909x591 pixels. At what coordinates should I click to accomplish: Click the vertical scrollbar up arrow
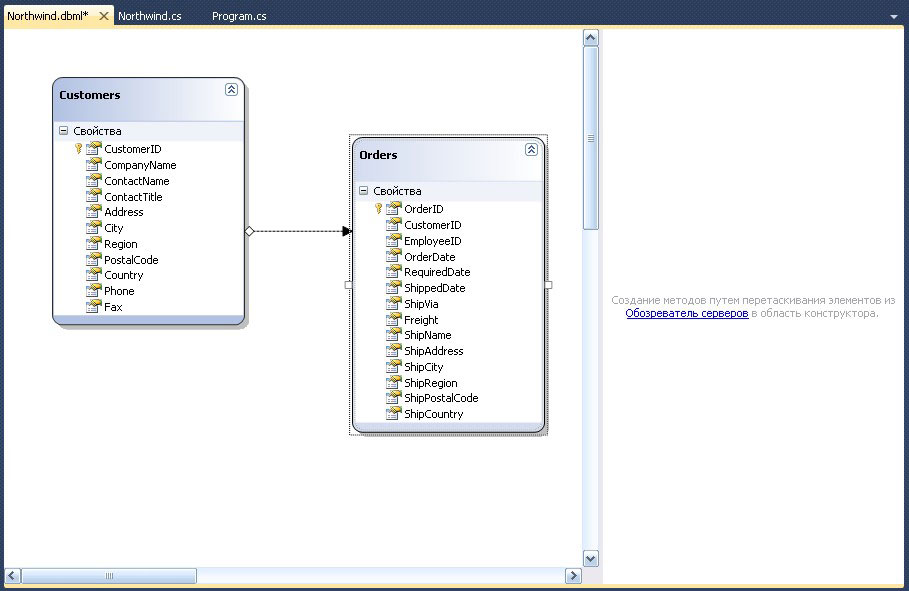(591, 38)
